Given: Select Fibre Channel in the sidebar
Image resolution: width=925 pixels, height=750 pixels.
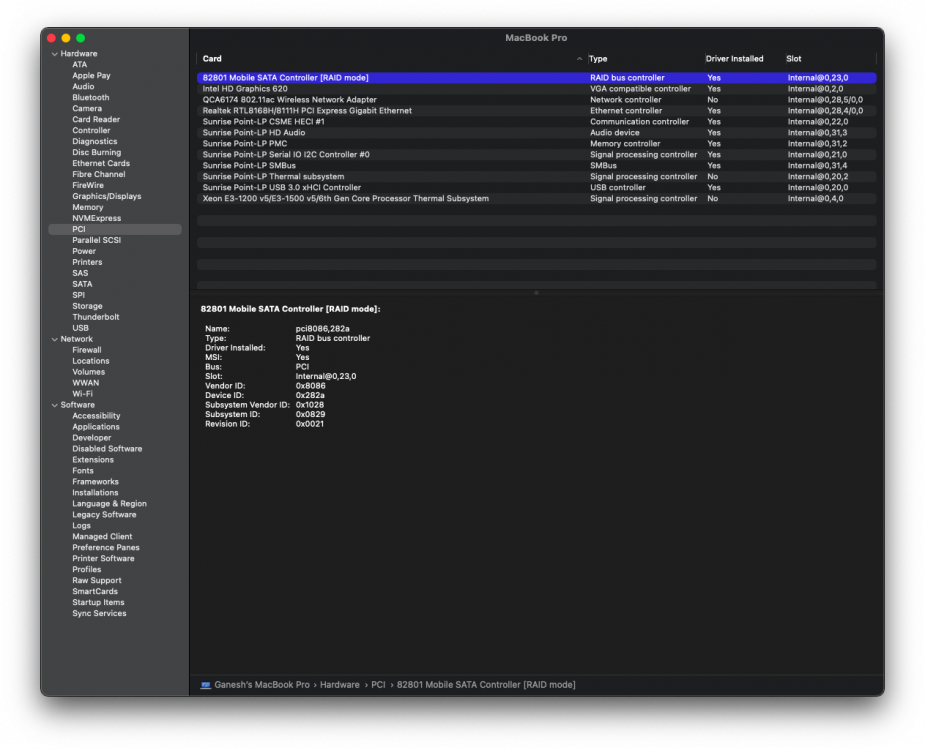Looking at the screenshot, I should coord(99,175).
